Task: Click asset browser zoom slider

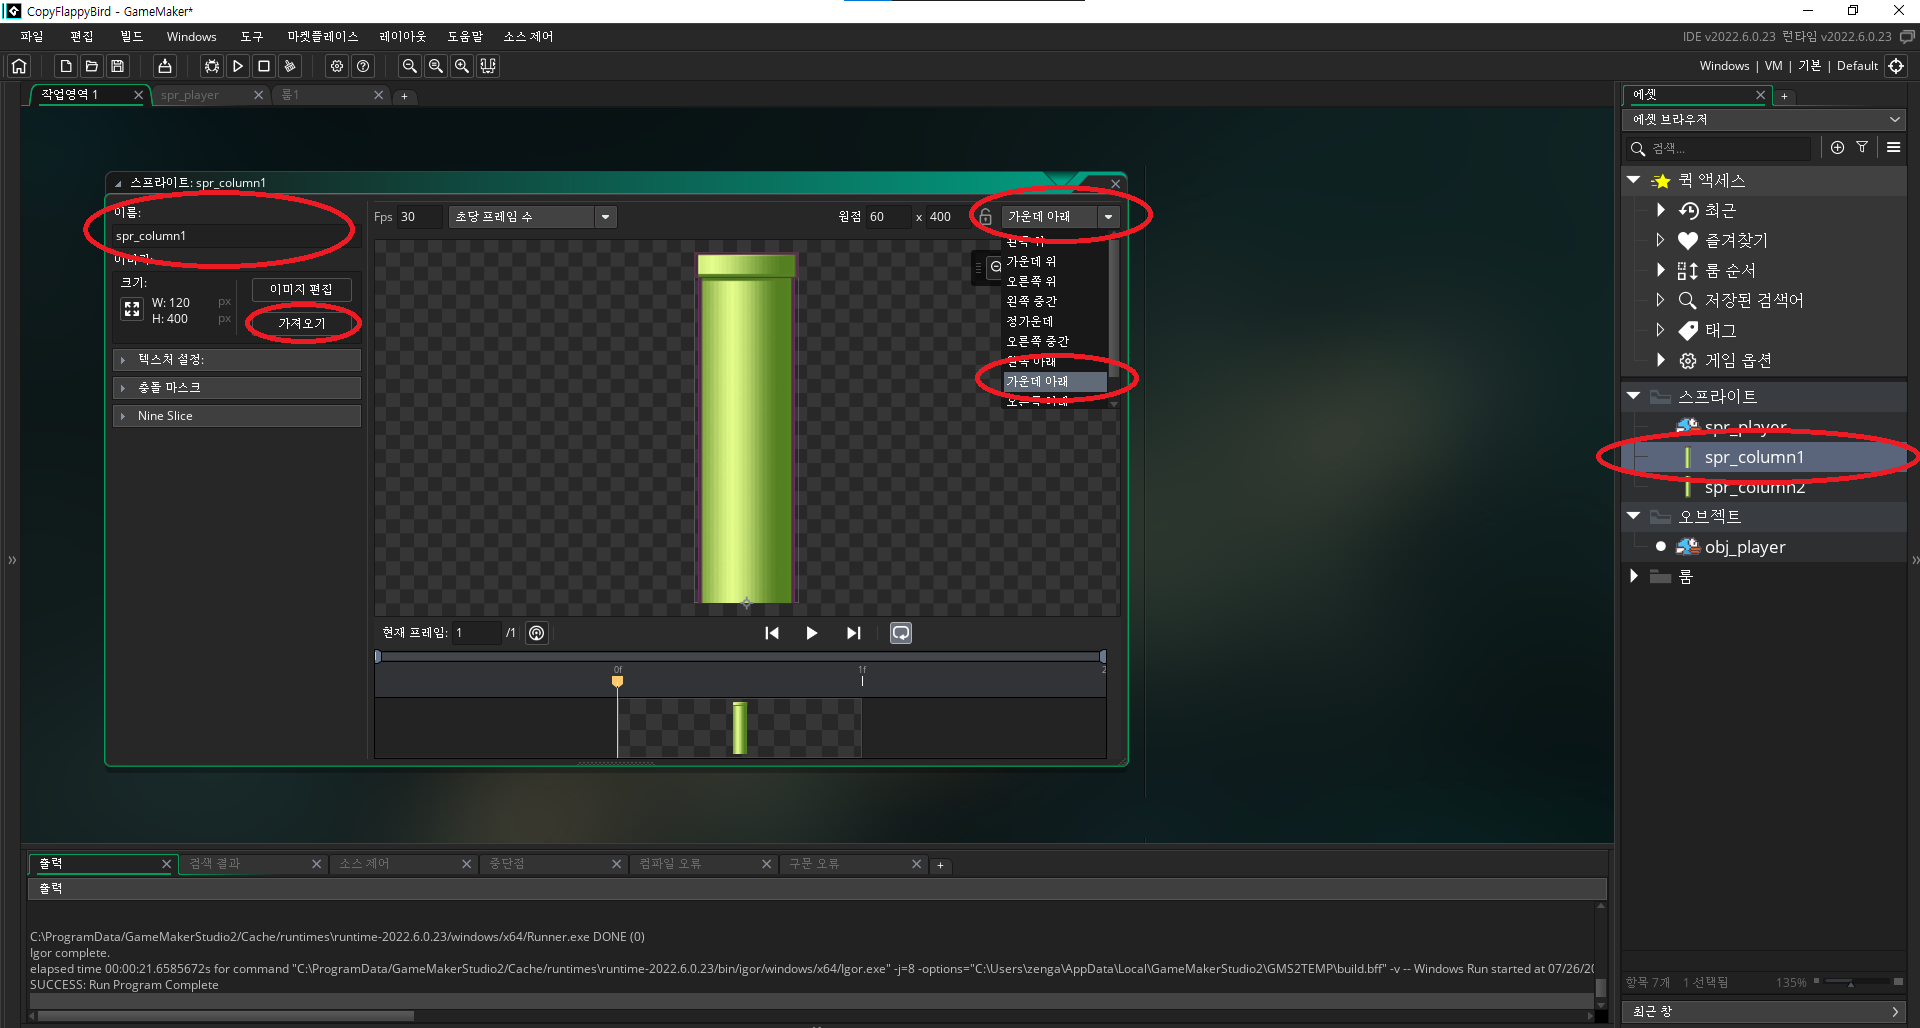Action: click(x=1857, y=983)
